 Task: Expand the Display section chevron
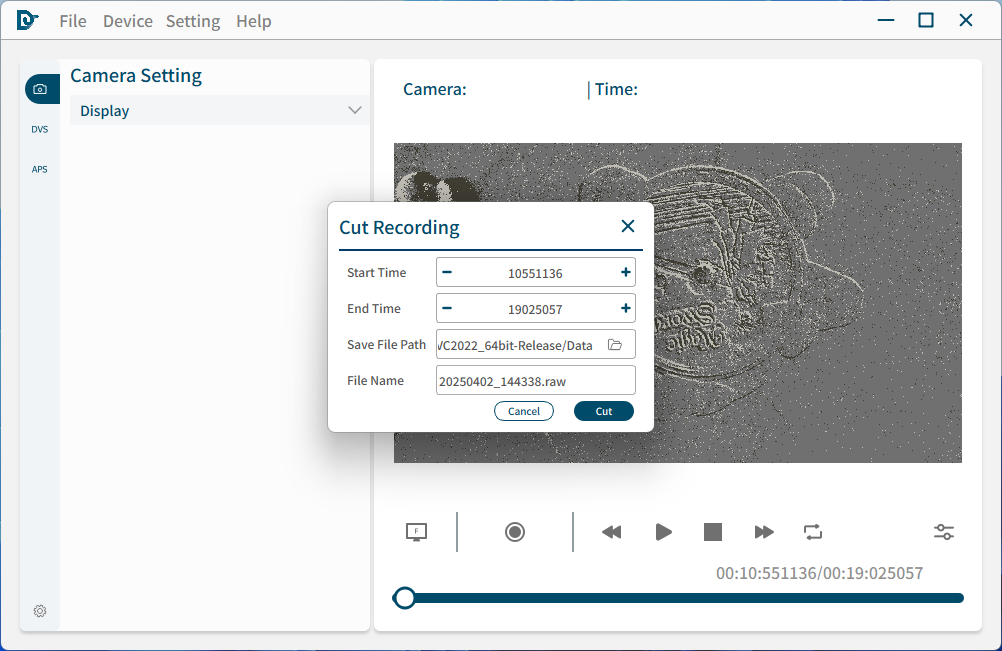click(354, 110)
